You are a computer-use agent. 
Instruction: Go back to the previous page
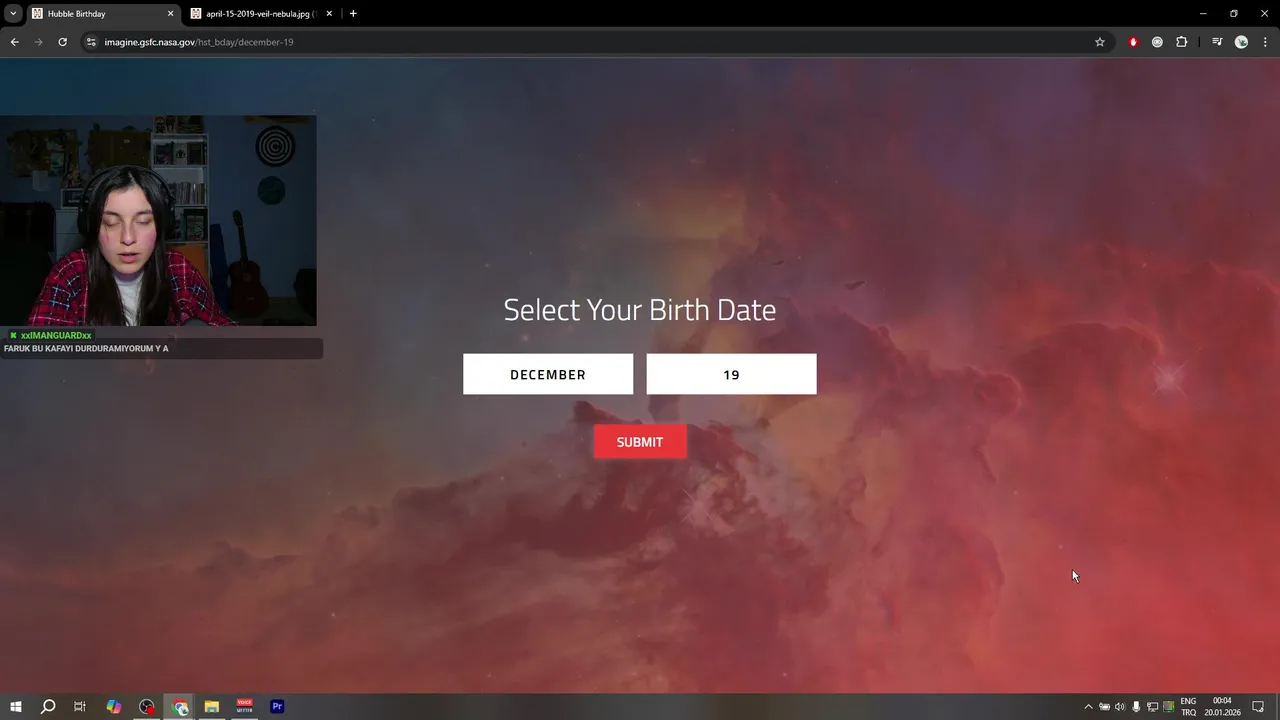14,42
